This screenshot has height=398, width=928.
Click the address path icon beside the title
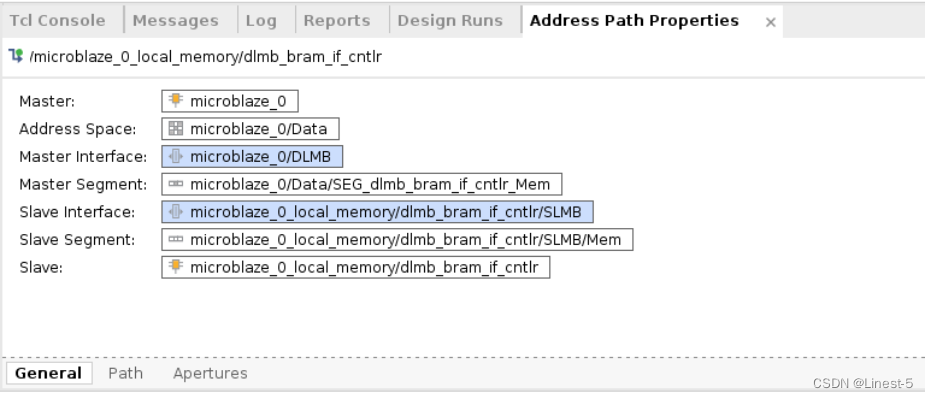point(16,56)
